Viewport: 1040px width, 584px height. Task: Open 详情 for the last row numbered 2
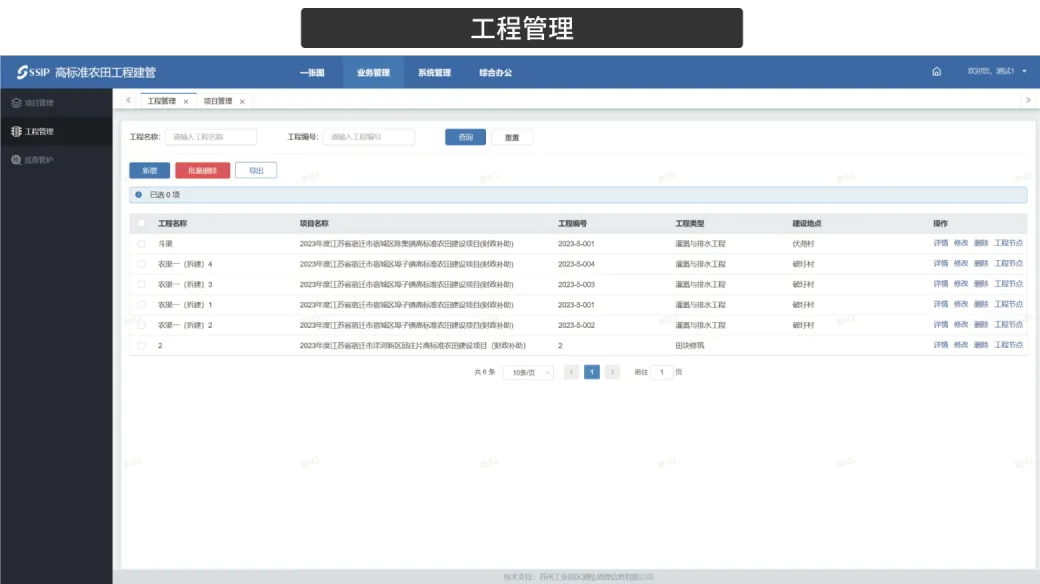941,345
